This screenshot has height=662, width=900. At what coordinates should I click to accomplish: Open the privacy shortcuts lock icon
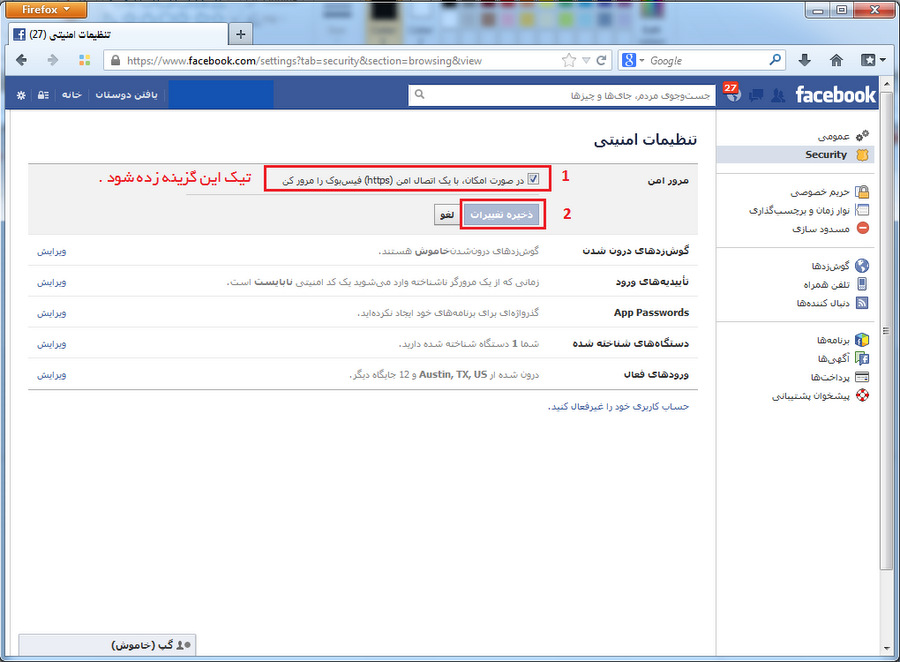tap(43, 95)
